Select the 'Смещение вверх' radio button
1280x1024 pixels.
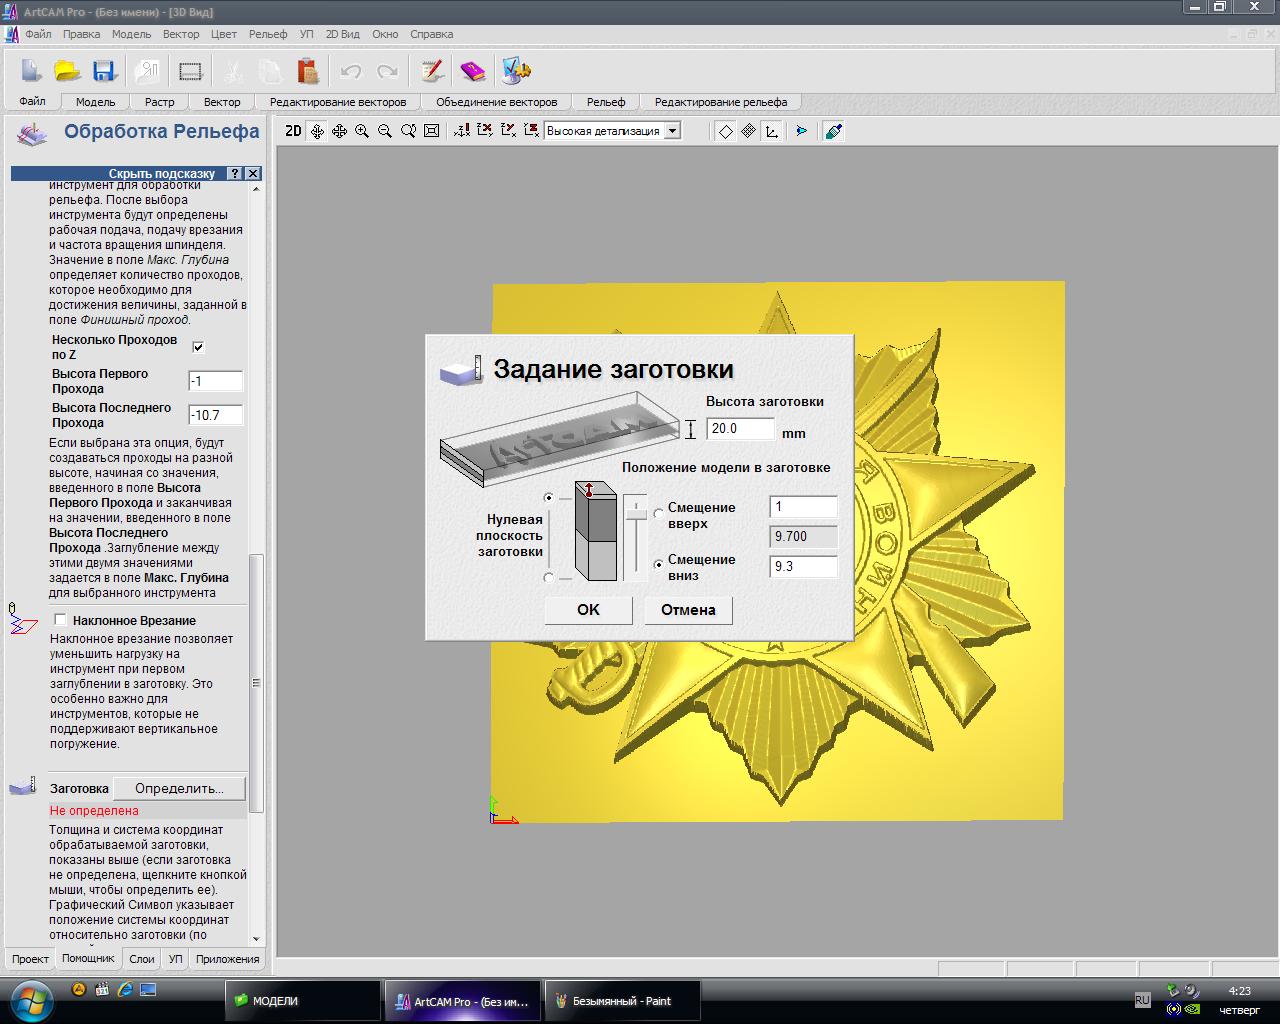click(x=658, y=514)
